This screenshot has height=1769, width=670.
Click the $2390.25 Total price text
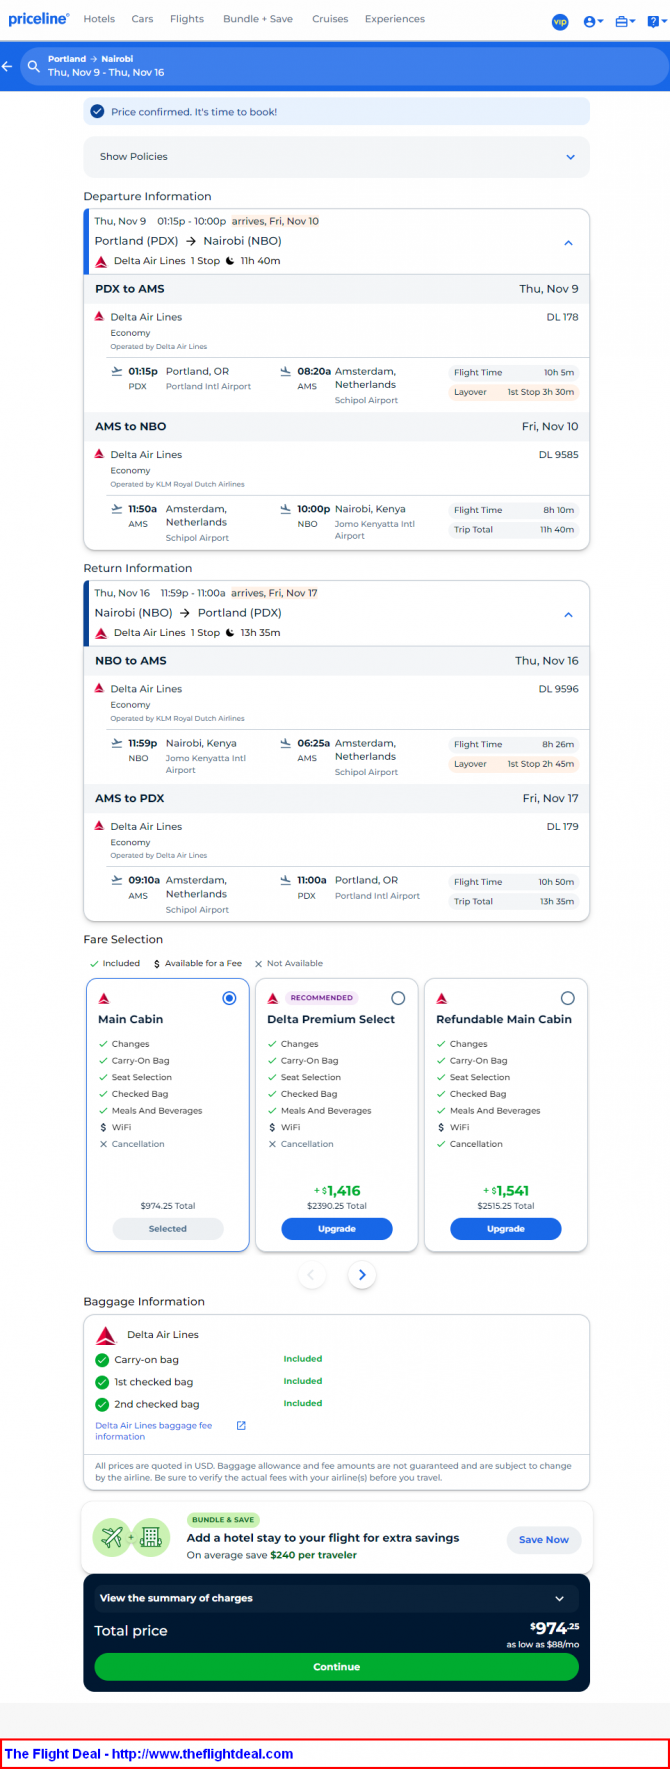click(x=337, y=1206)
